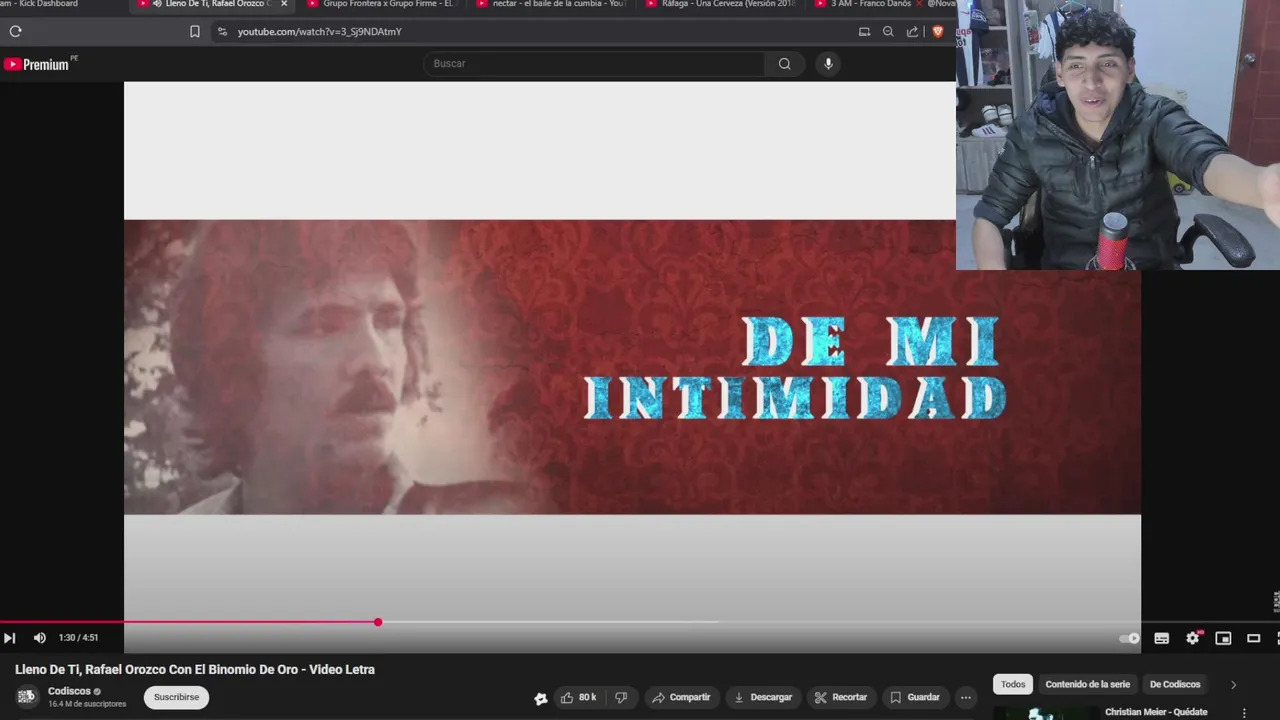This screenshot has width=1280, height=720.
Task: Click video title Lleno De Ti text
Action: pos(195,669)
